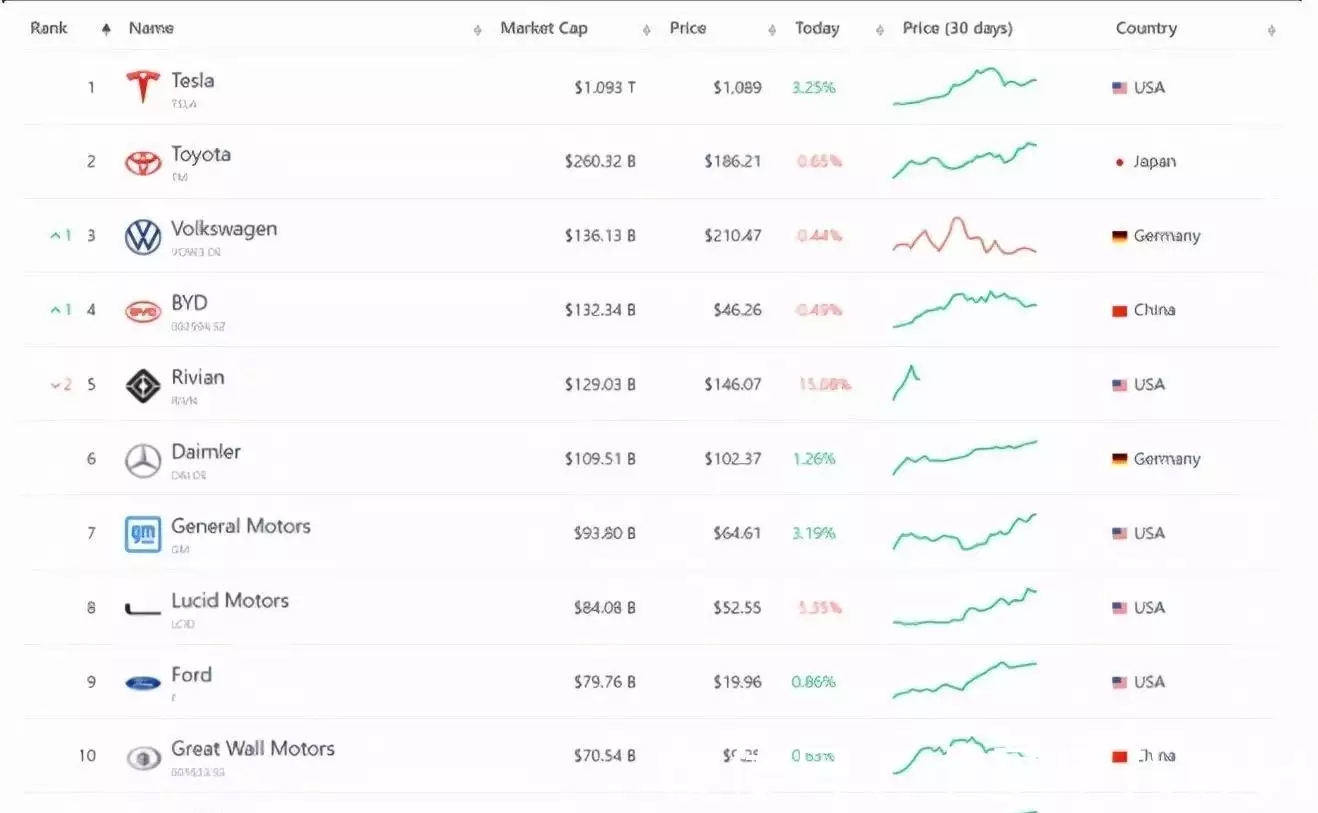Click Rivian price $146.07
This screenshot has width=1318, height=813.
[732, 385]
